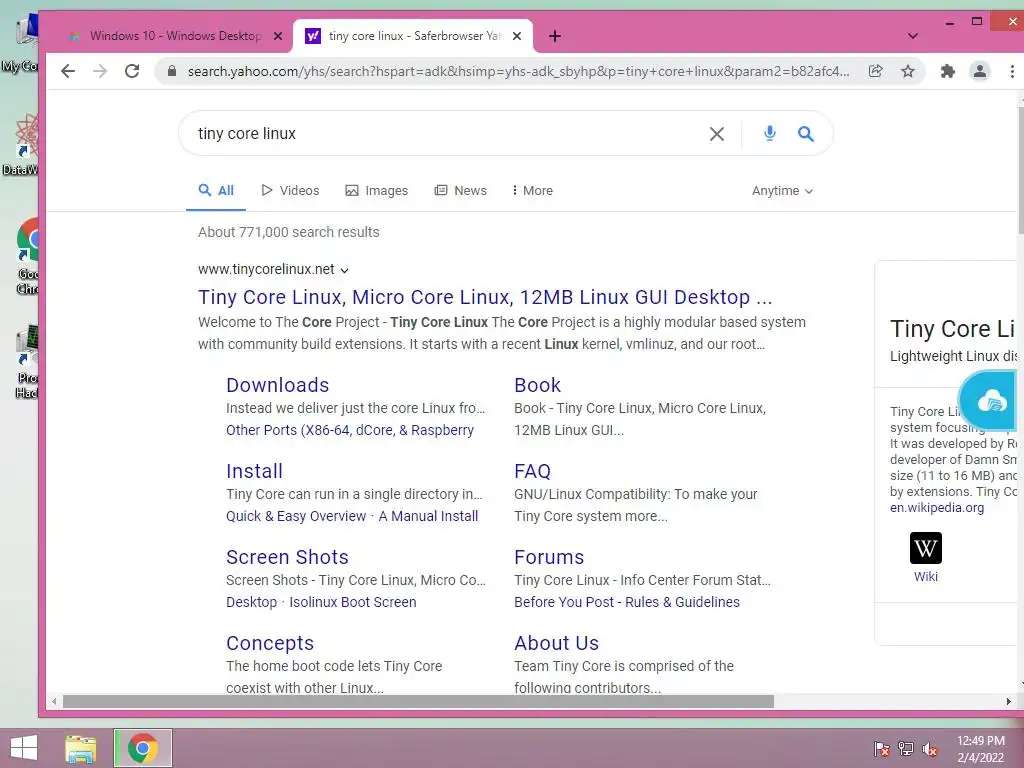Click the browser forward arrow
Viewport: 1024px width, 768px height.
(100, 71)
